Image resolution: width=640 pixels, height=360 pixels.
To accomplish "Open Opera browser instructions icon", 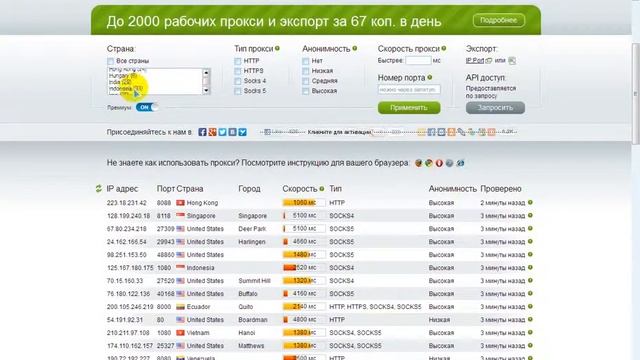I will 439,163.
